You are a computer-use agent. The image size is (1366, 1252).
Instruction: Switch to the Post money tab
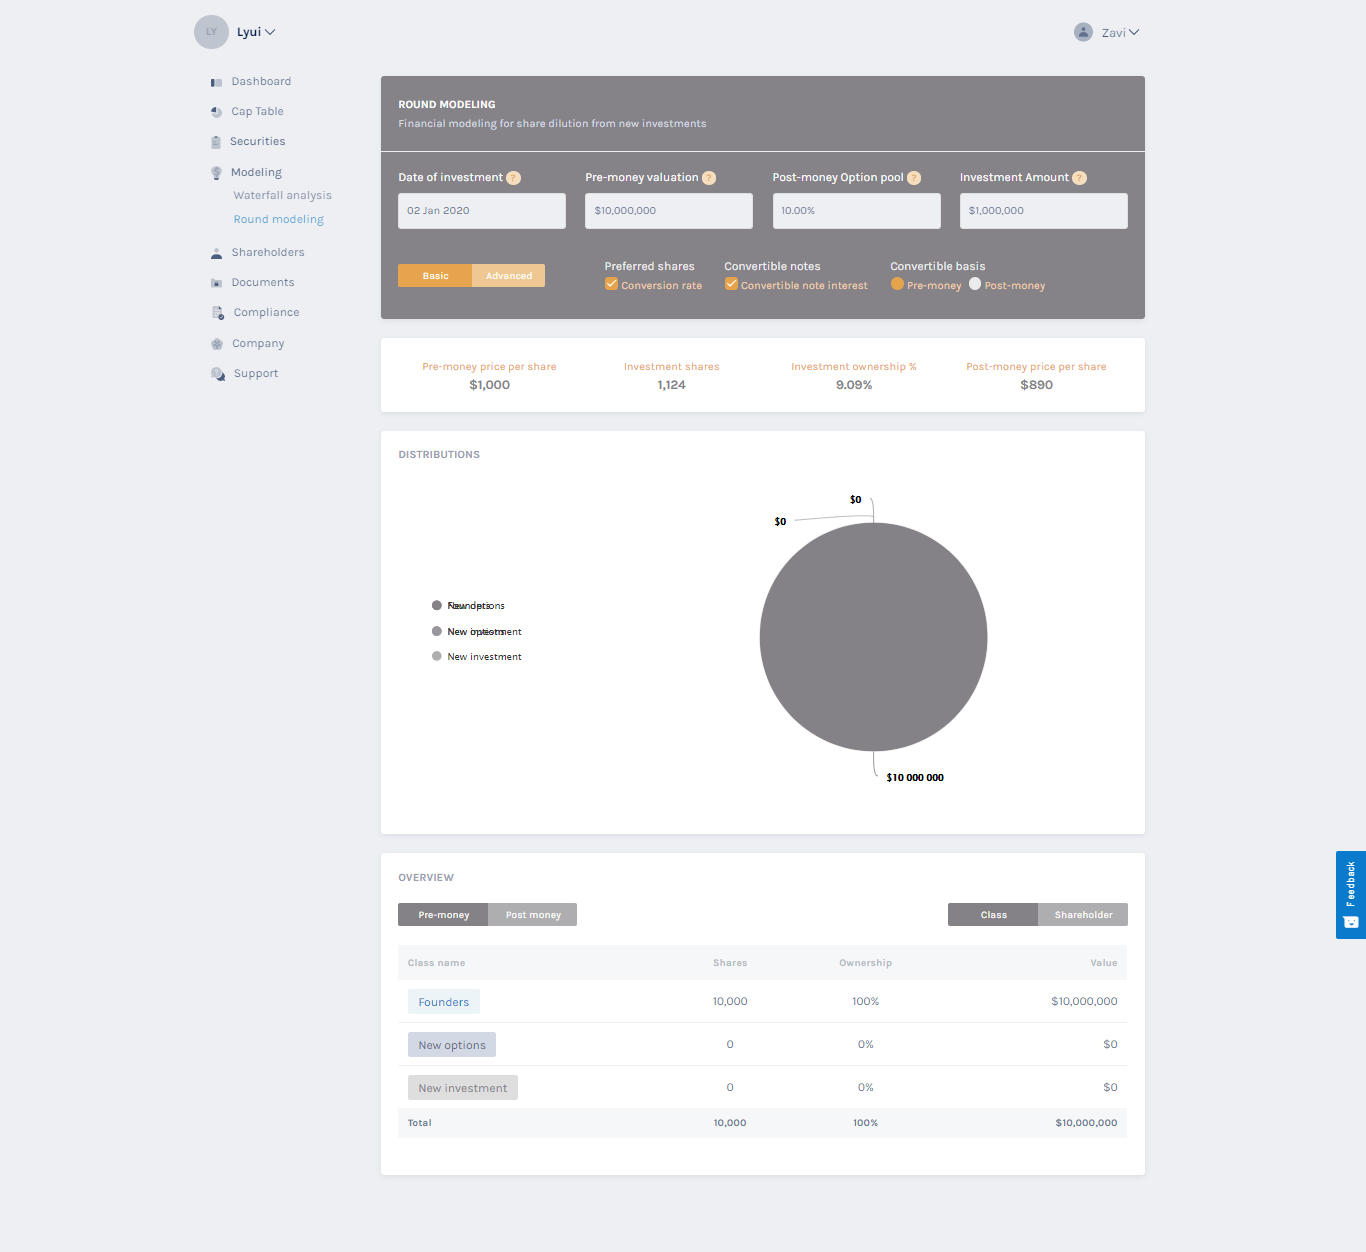533,915
